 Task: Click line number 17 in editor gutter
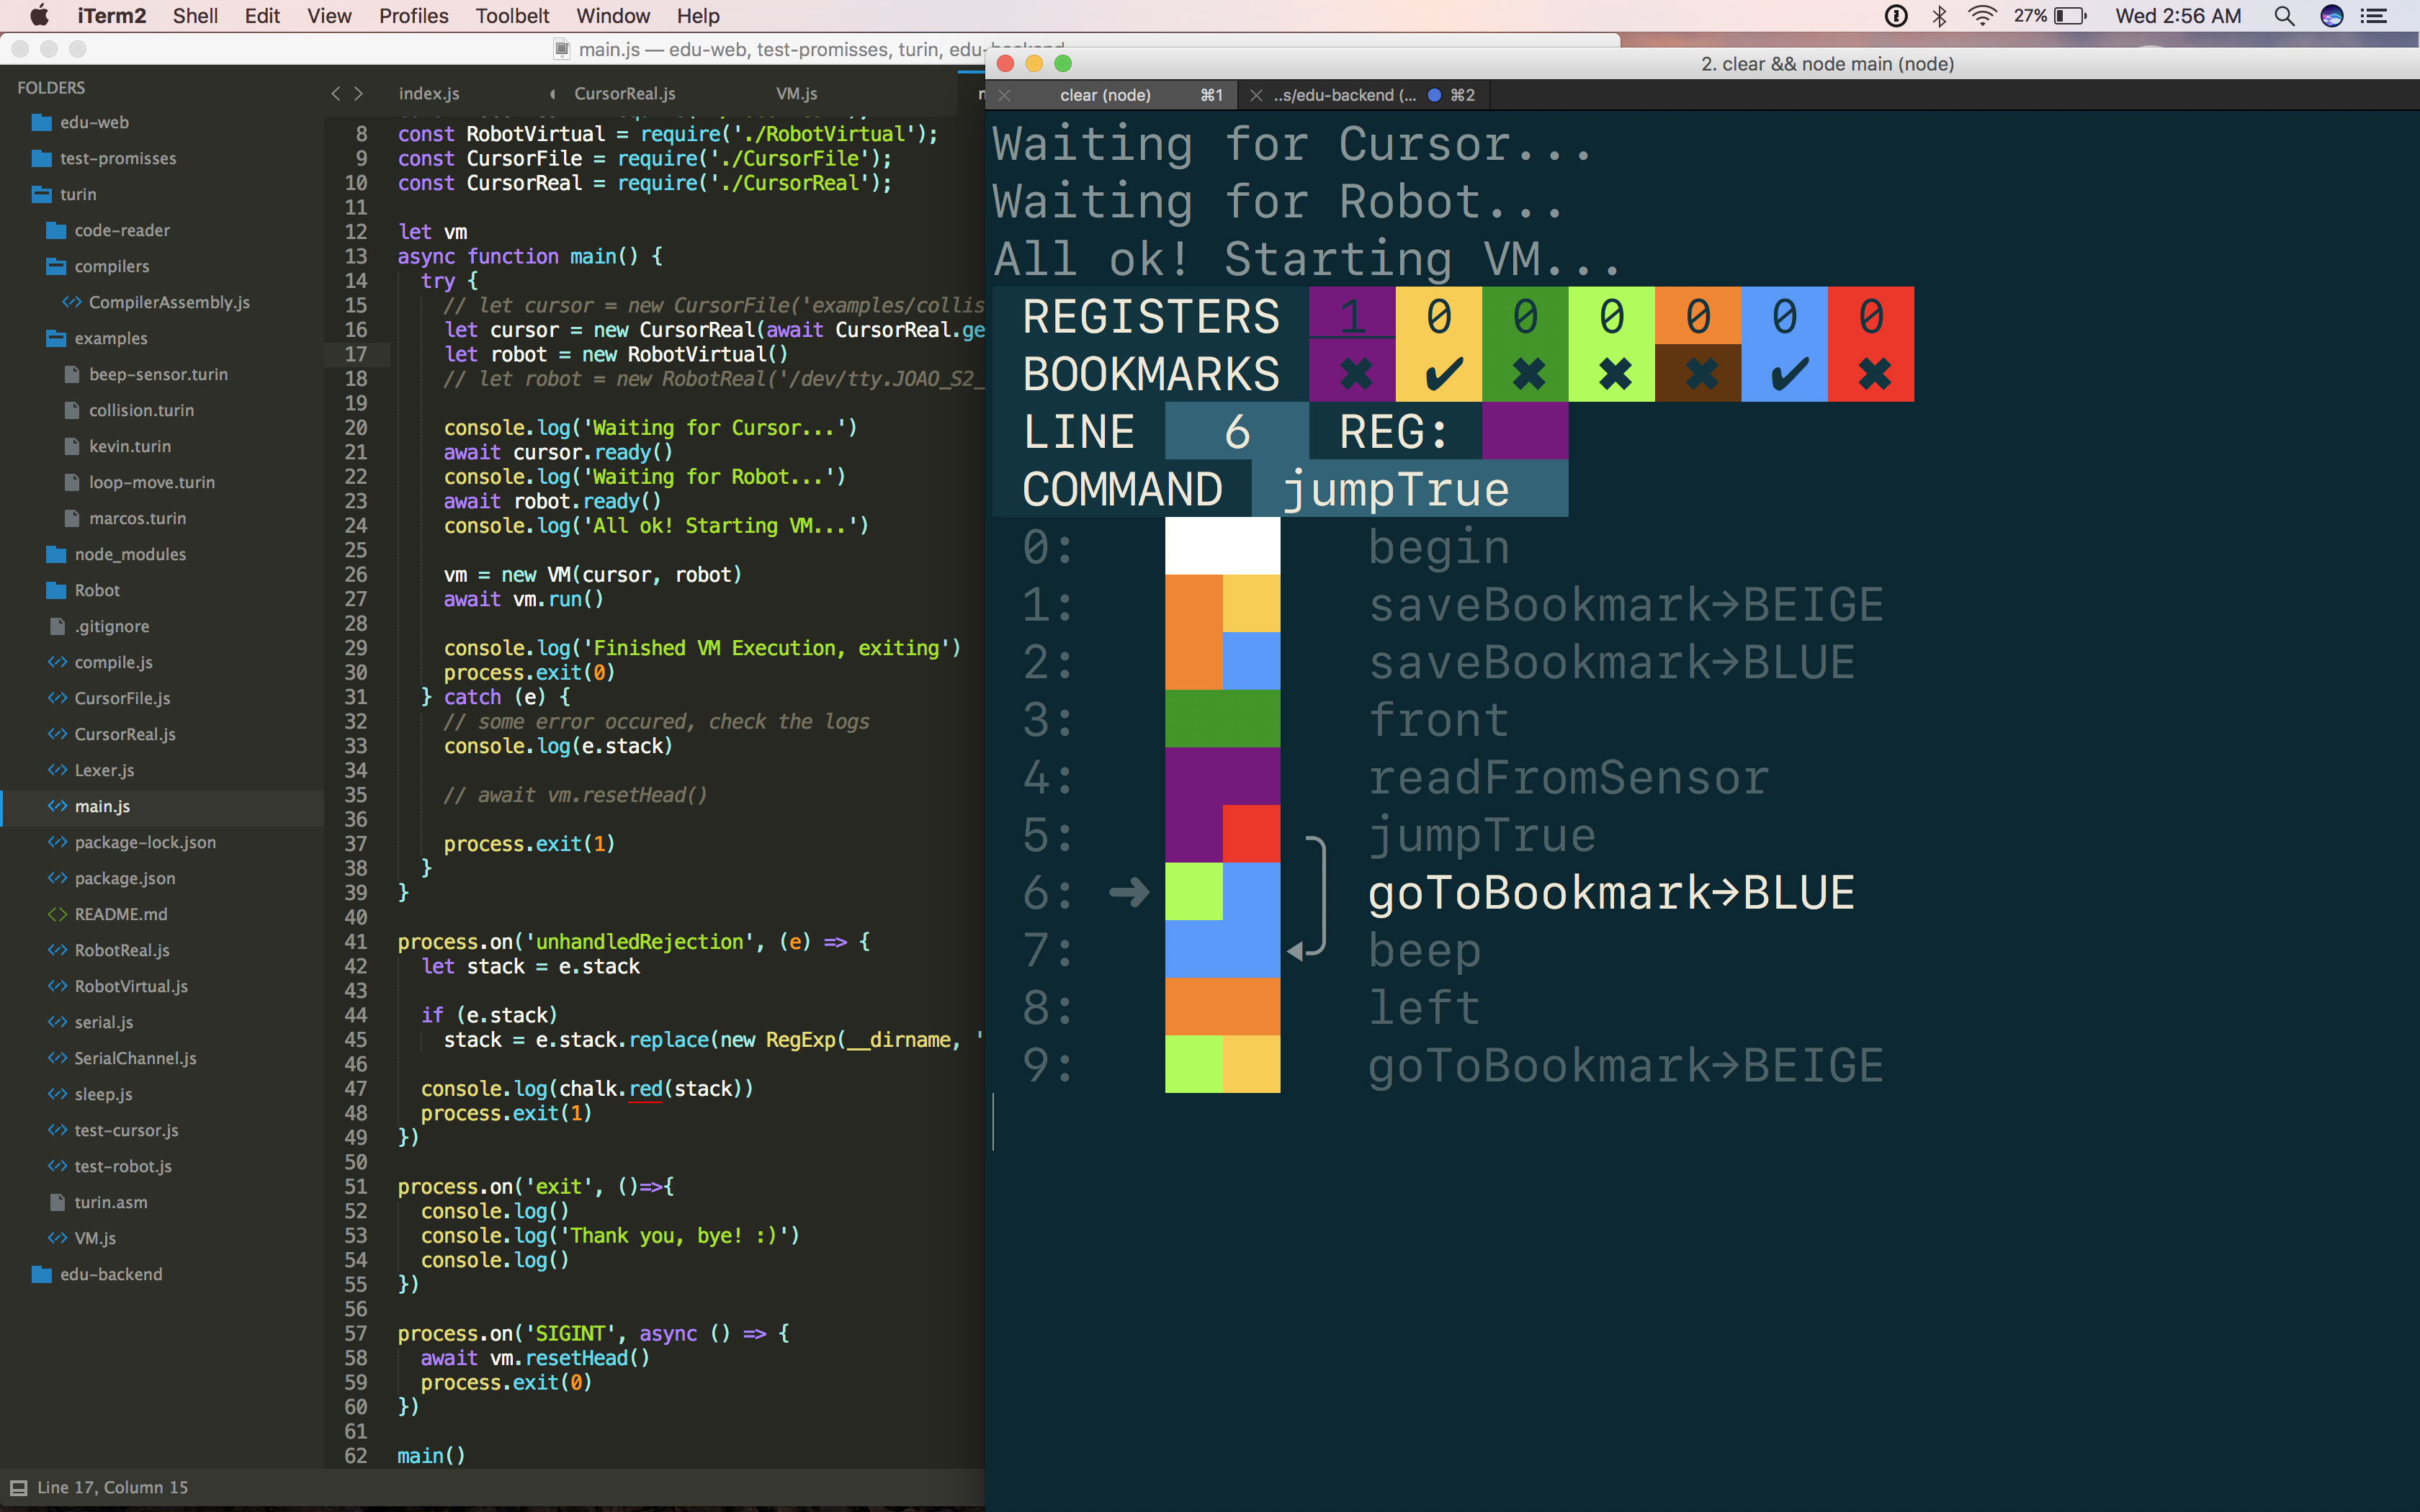(356, 354)
